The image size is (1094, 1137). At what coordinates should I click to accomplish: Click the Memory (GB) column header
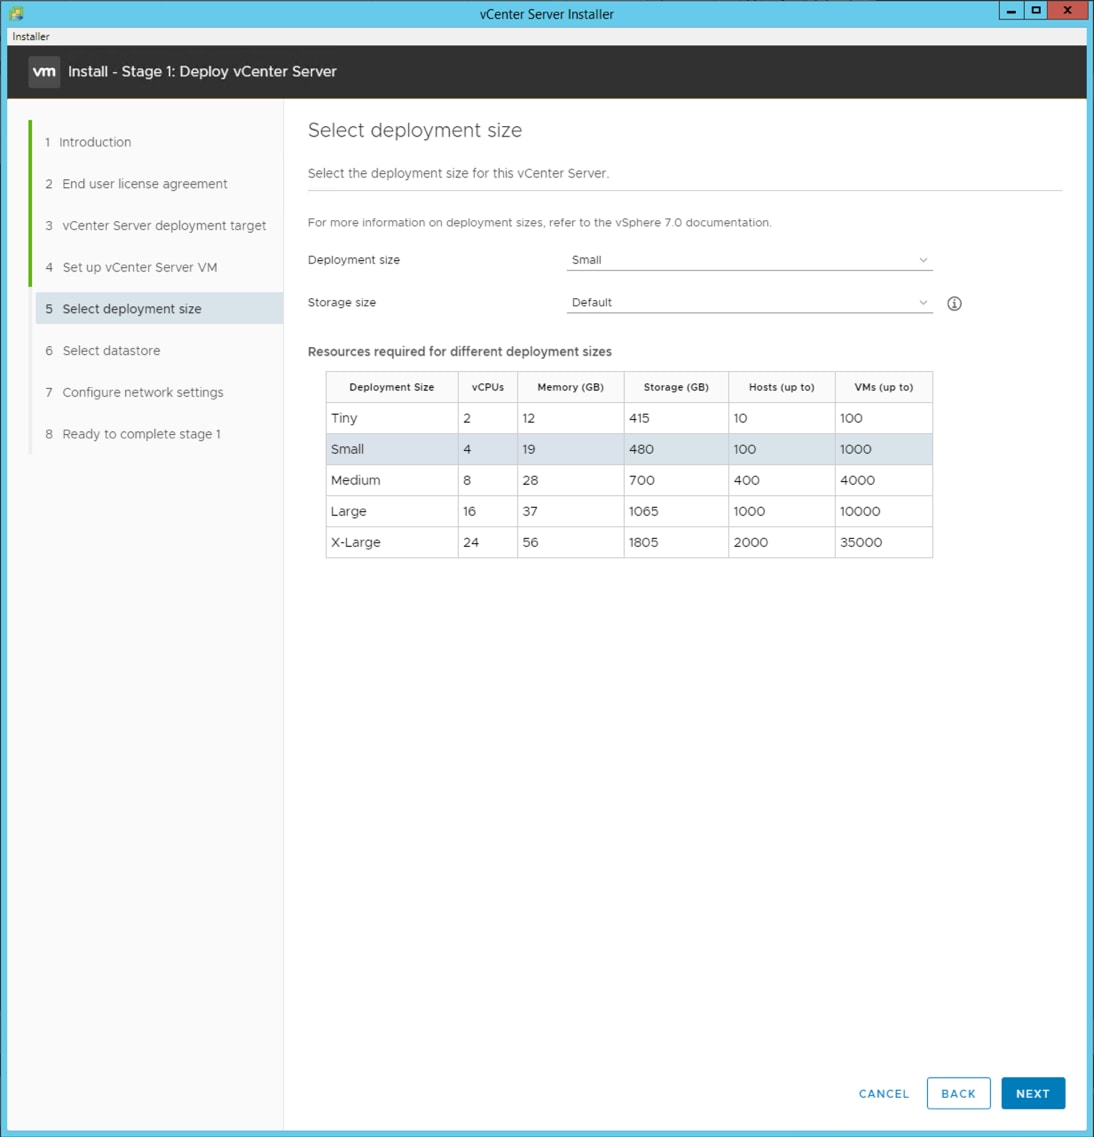571,387
